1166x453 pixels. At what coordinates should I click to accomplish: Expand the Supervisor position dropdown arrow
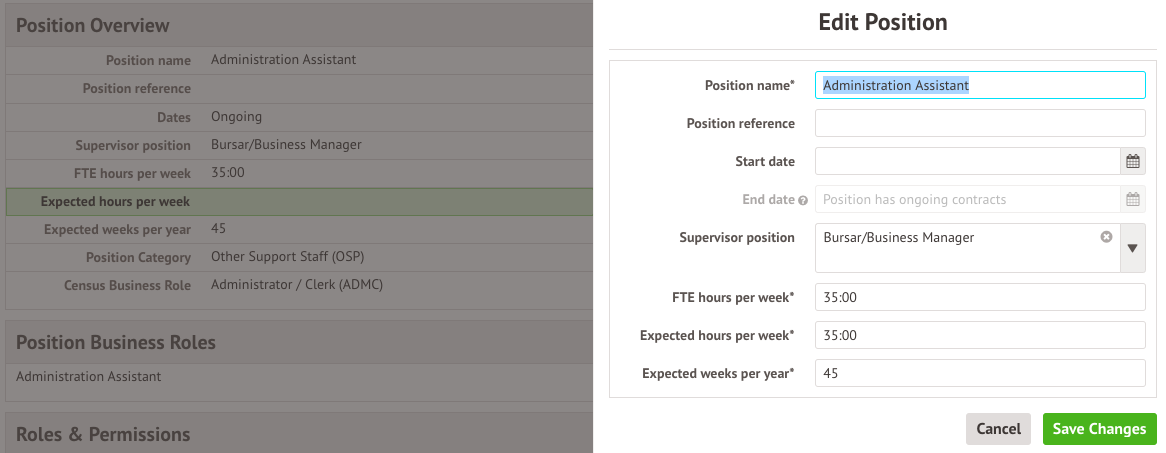1132,248
